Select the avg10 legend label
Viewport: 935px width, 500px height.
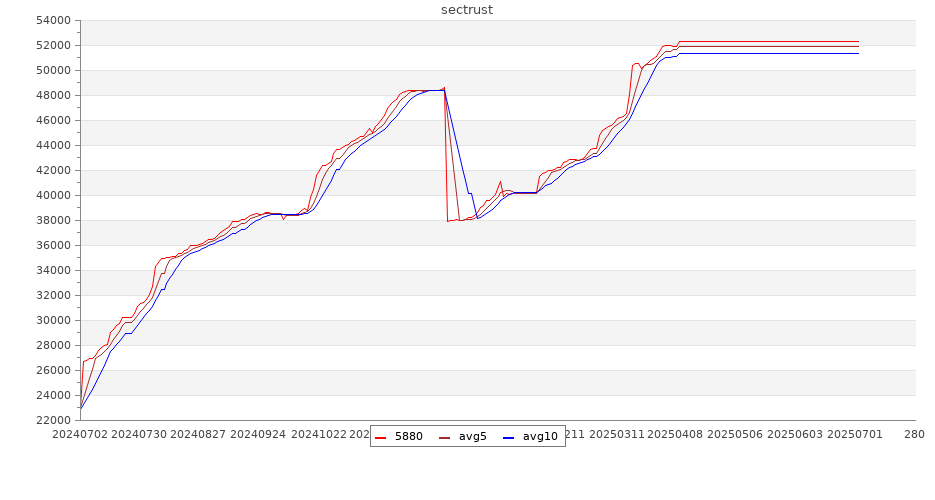[540, 436]
